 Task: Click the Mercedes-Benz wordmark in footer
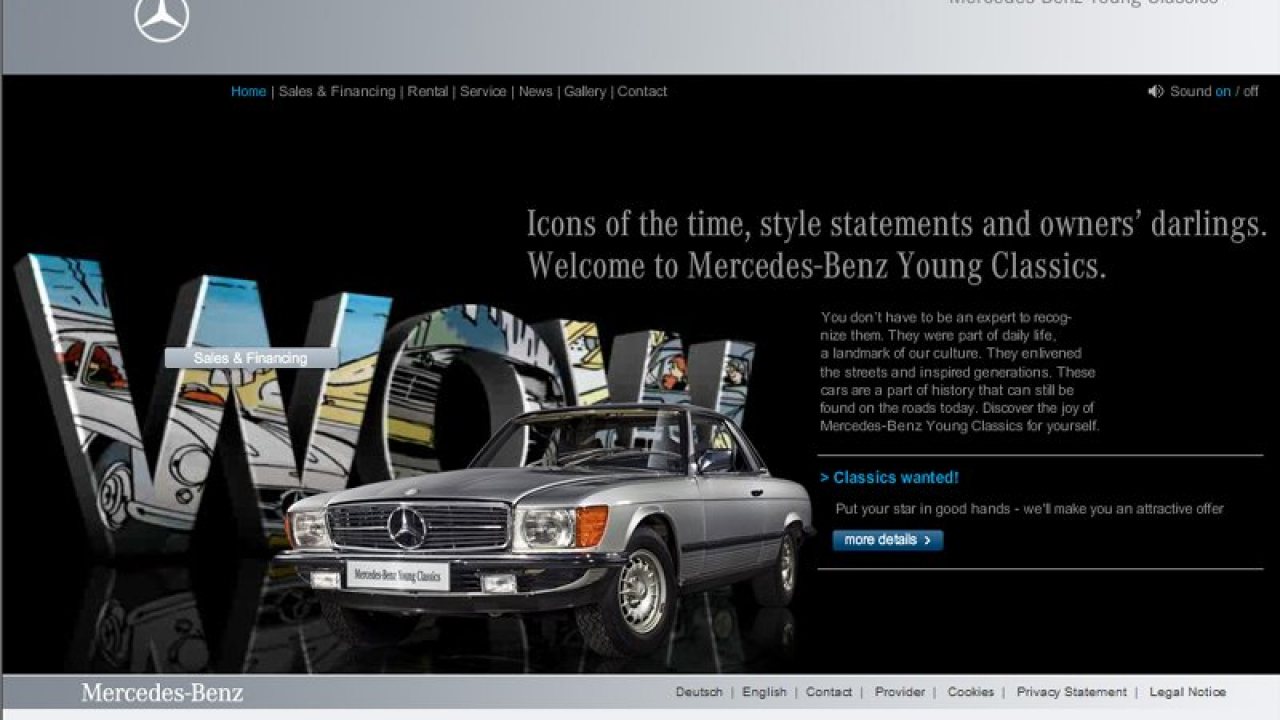[162, 692]
